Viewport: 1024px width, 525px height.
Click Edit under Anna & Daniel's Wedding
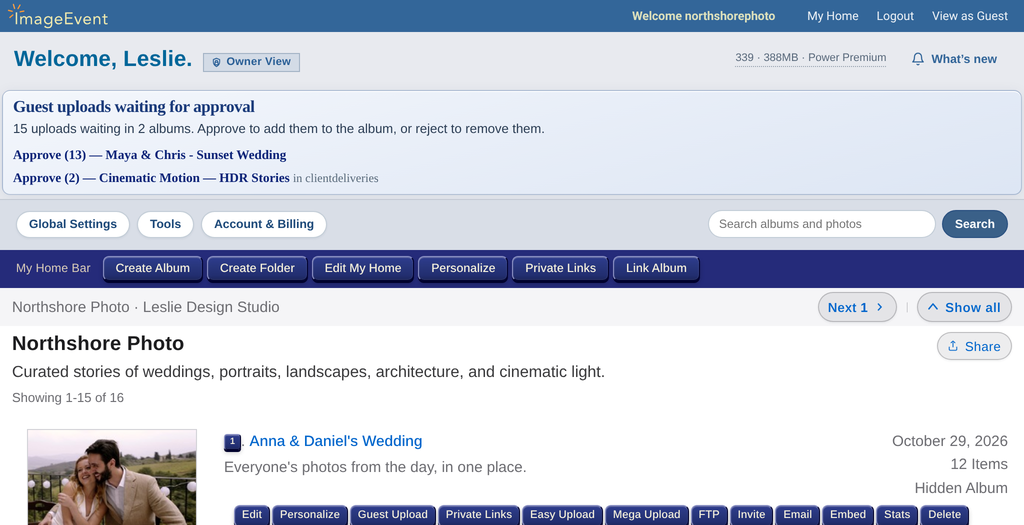pos(252,515)
